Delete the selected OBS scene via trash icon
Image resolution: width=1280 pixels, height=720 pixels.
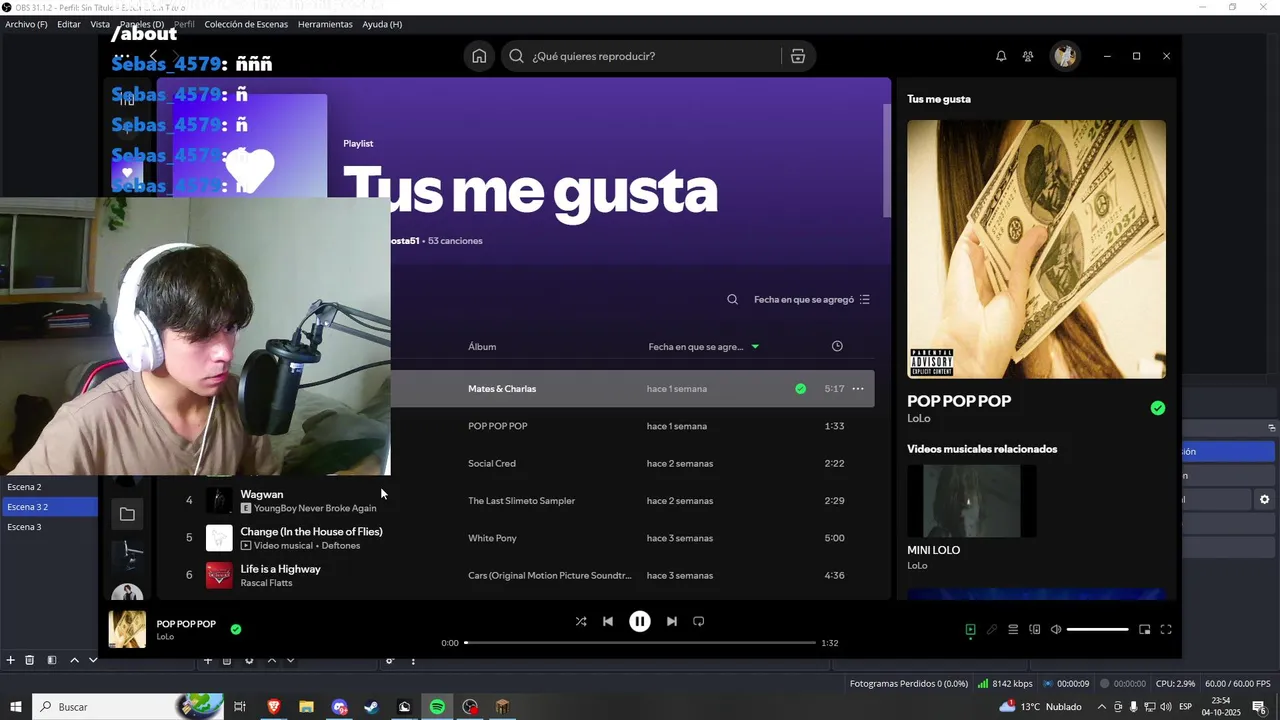(30, 660)
